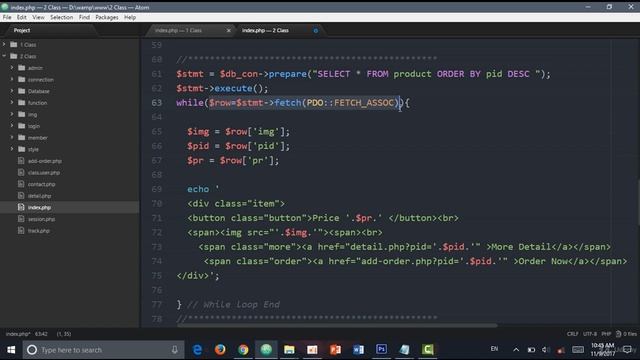
Task: Click the vertical scrollbar thumb of the editor
Action: click(638, 202)
